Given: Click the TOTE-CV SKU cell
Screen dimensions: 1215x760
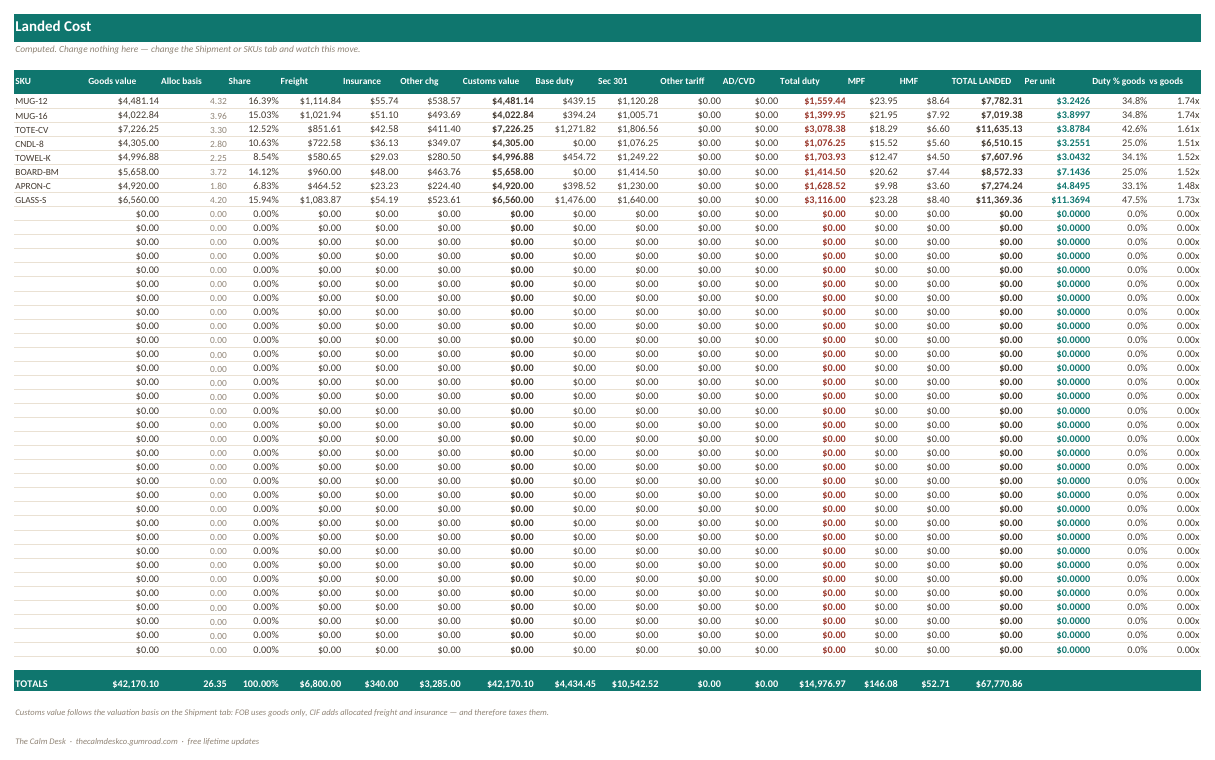Looking at the screenshot, I should pos(32,130).
